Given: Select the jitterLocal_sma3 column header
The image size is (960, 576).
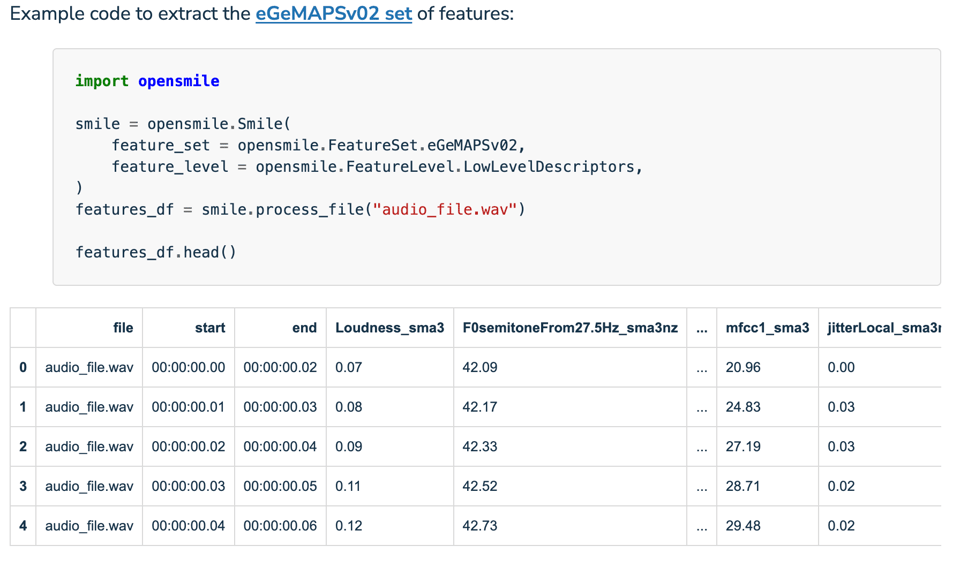Looking at the screenshot, I should [x=881, y=327].
